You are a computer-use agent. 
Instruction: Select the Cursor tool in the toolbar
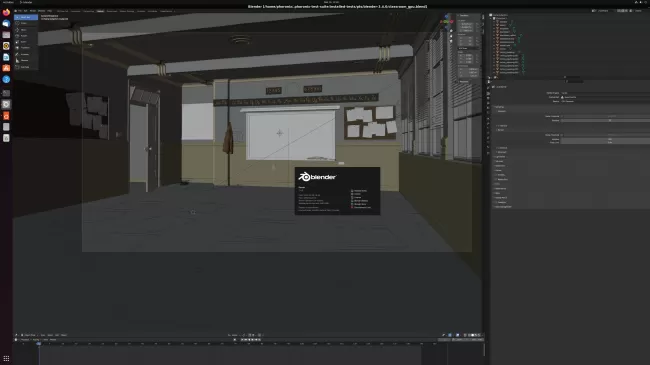tap(26, 23)
